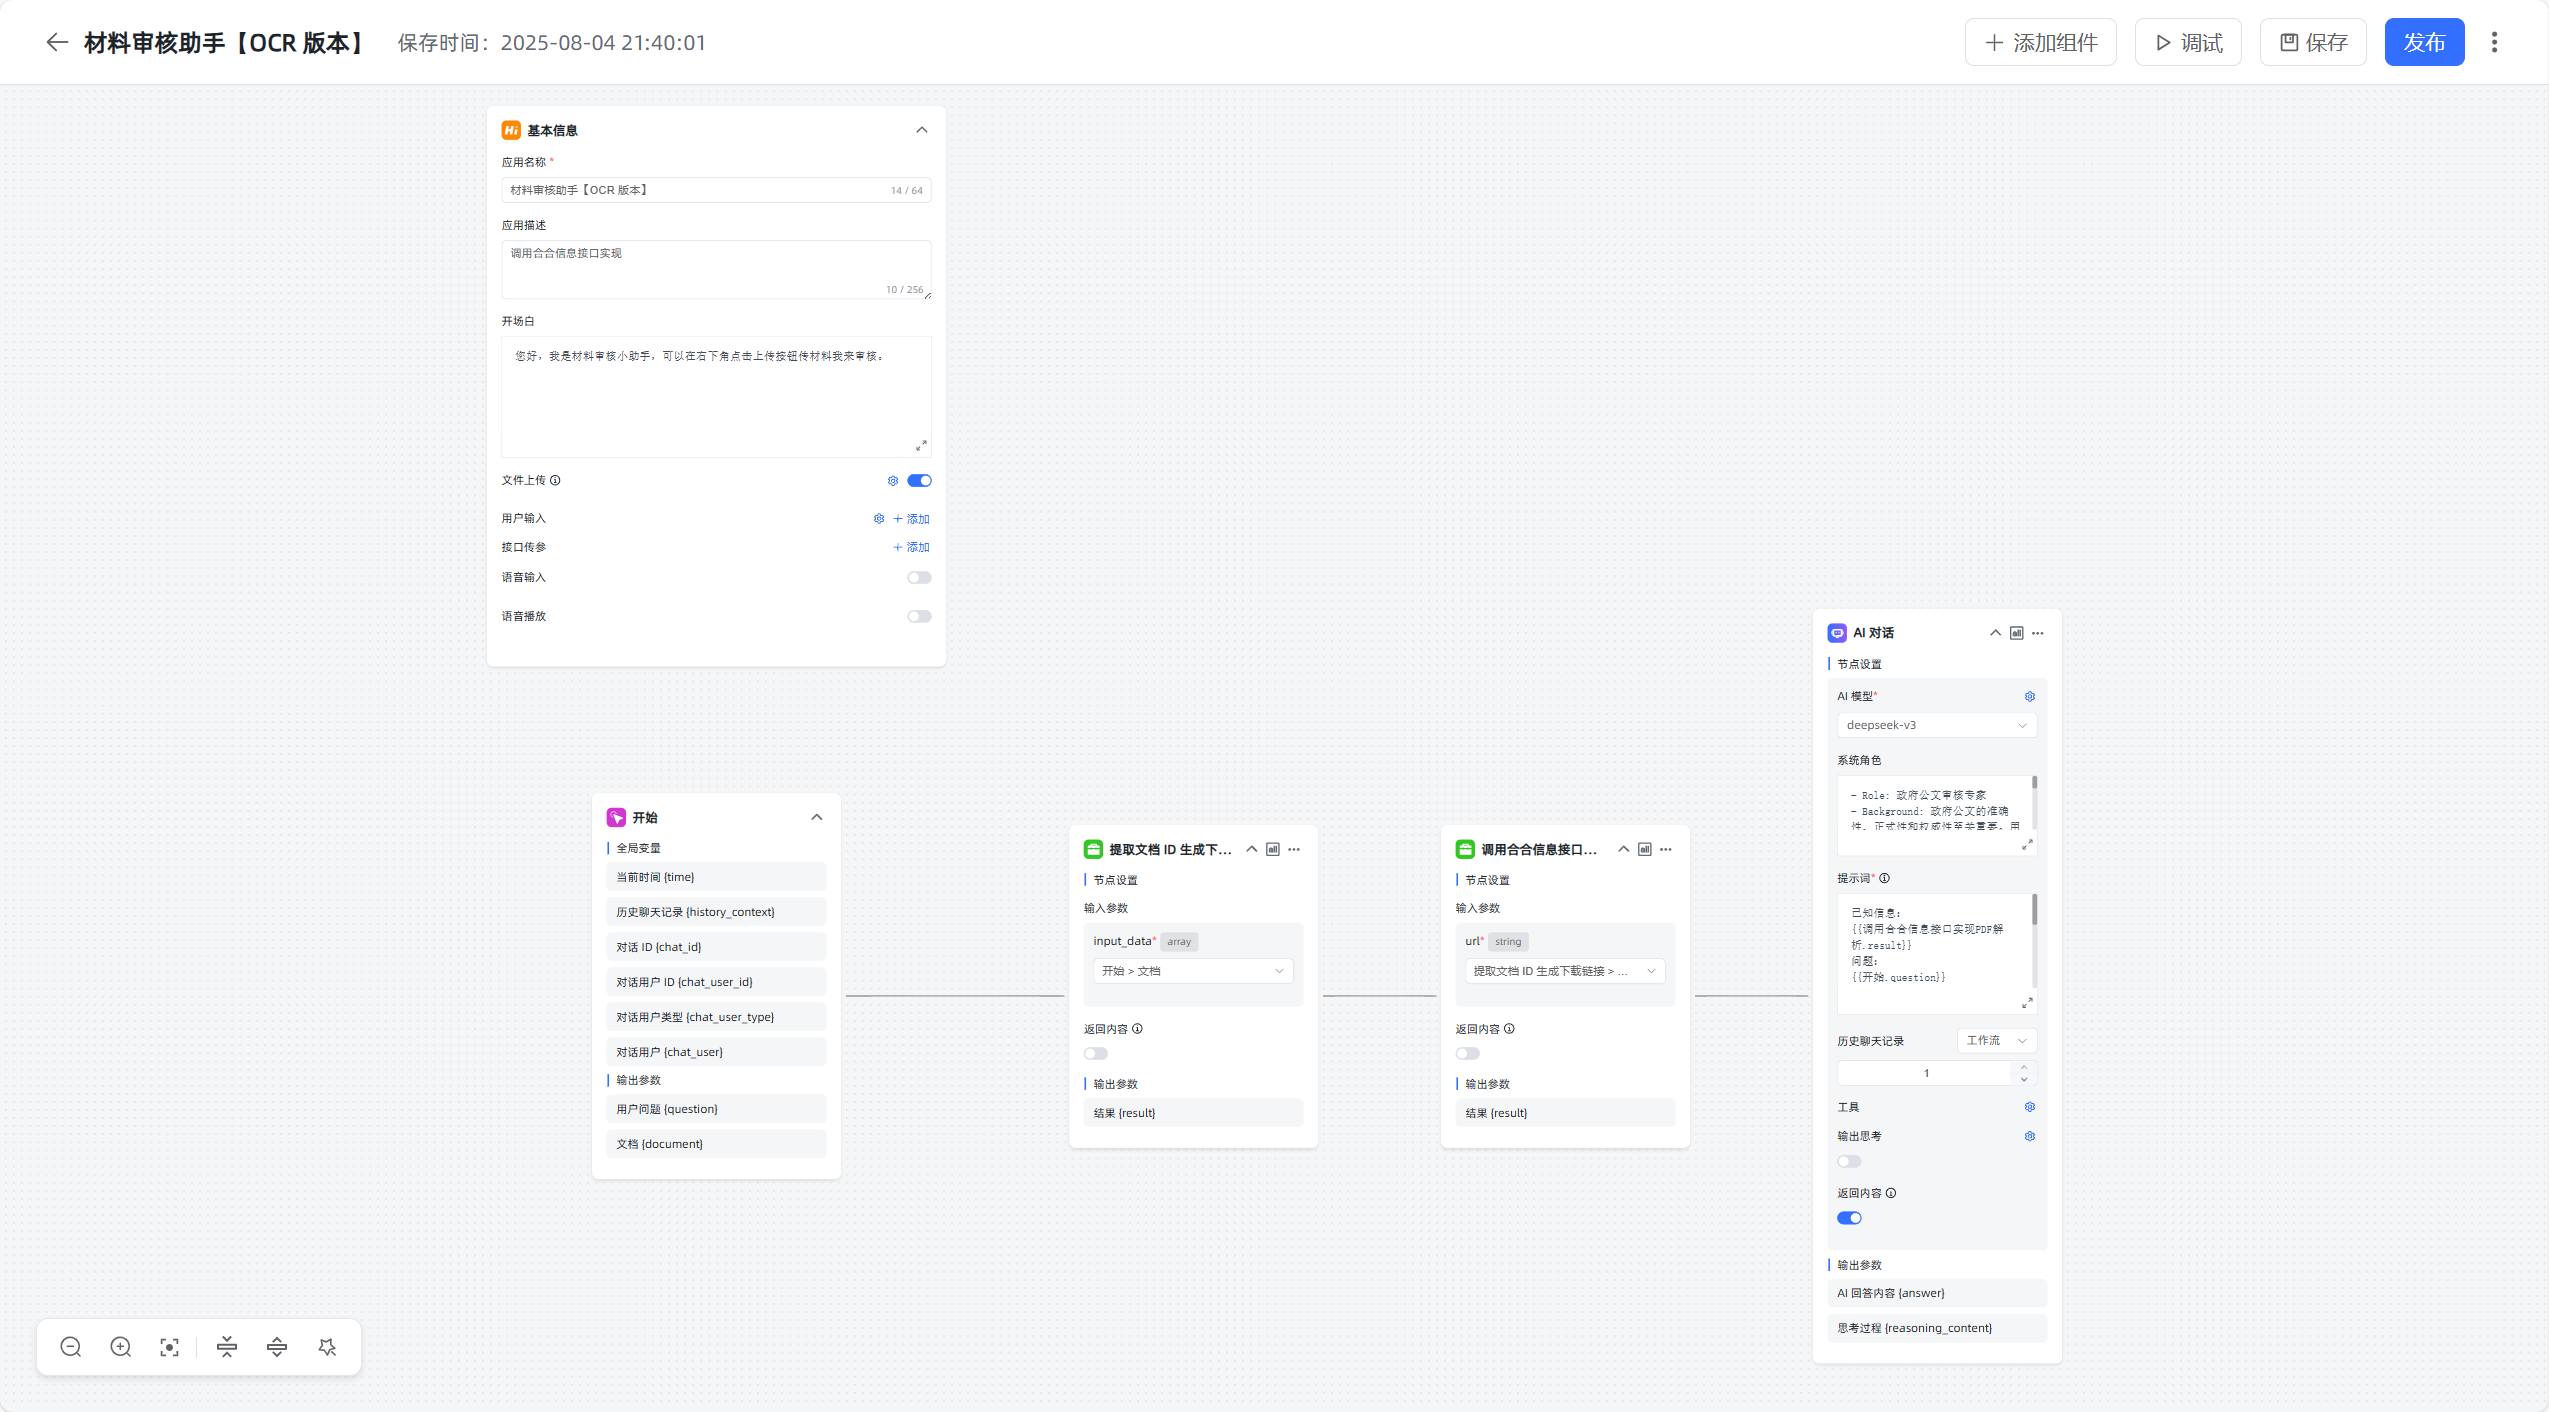Toggle 返回内容 in 调用合合信息接口 node
Screen dimensions: 2549x1412
(1468, 1054)
